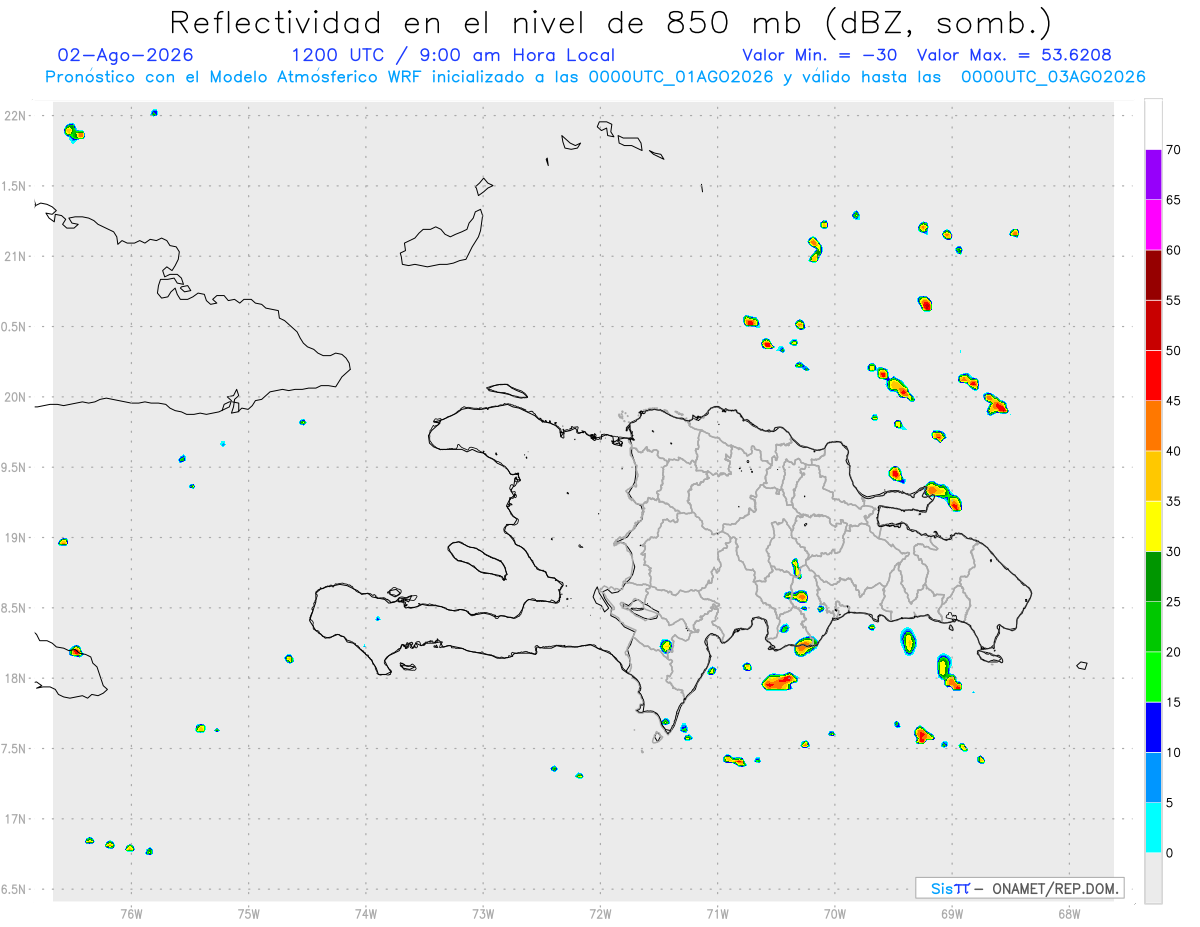
Task: Click the 'Valor Min. = -30' text
Action: (x=820, y=55)
